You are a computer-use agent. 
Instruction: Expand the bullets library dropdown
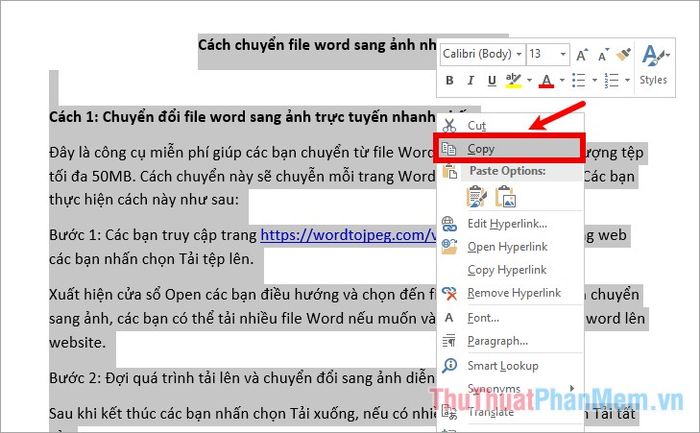[x=595, y=80]
